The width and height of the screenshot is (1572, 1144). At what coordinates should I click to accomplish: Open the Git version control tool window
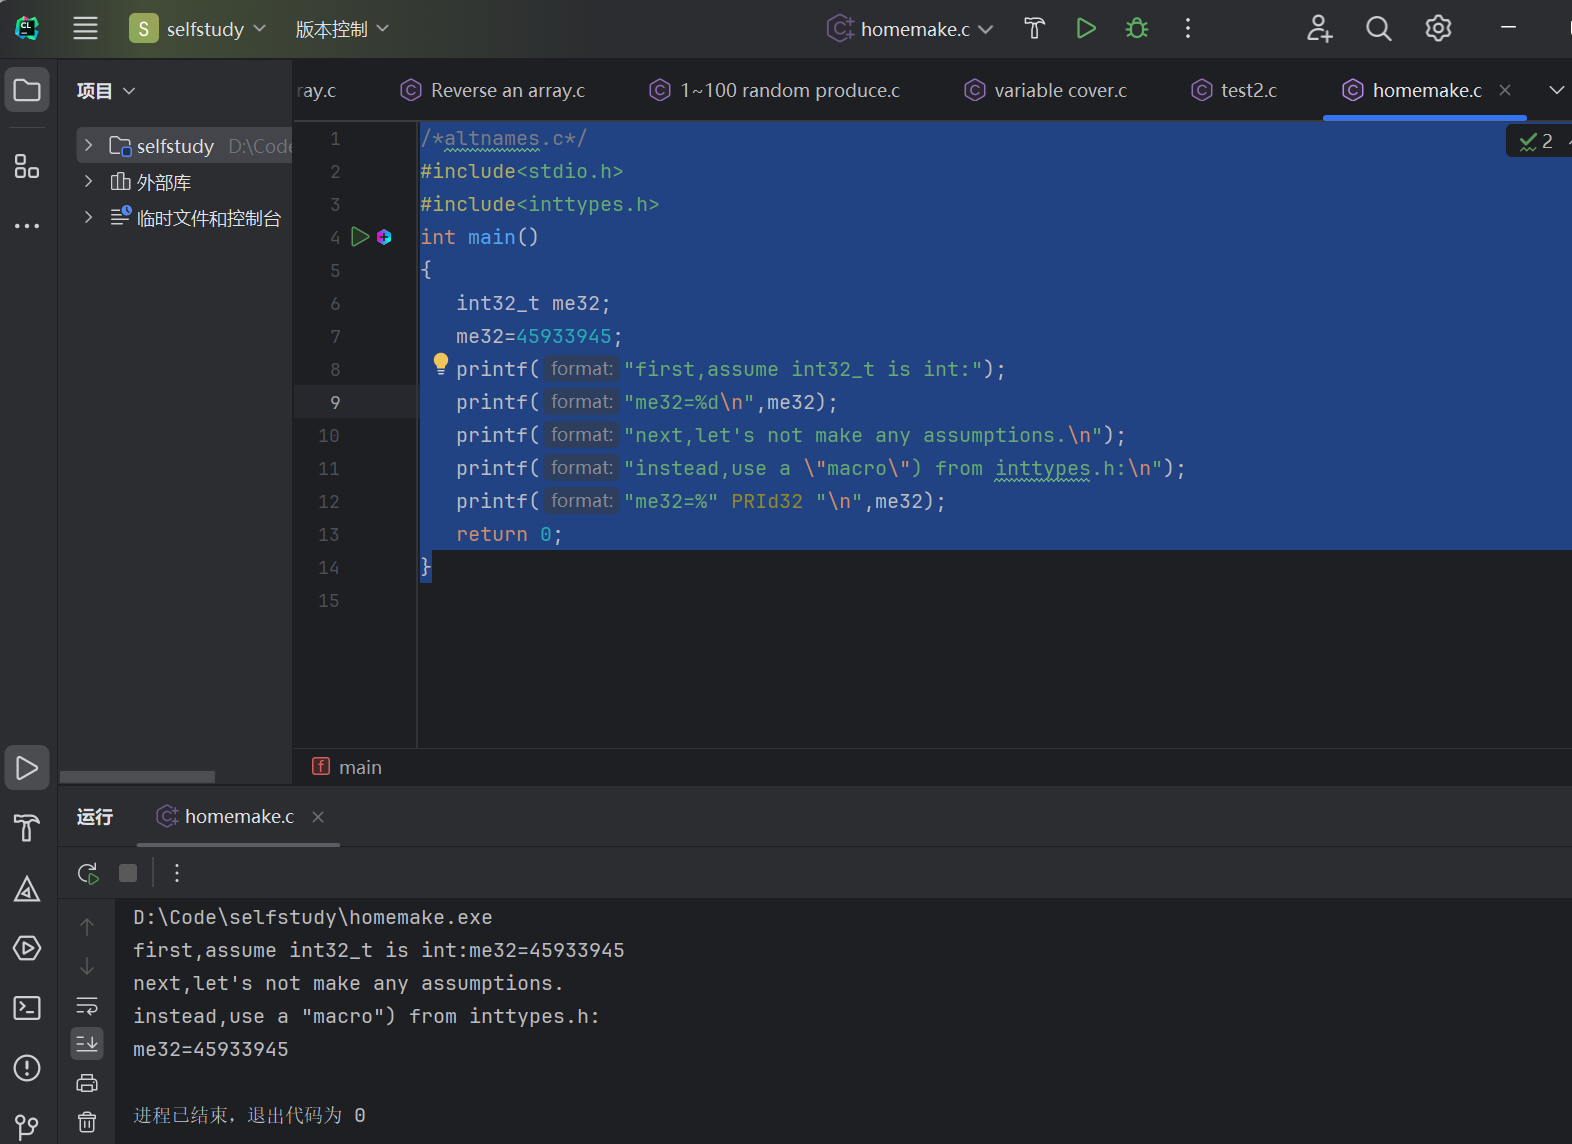[x=27, y=1127]
